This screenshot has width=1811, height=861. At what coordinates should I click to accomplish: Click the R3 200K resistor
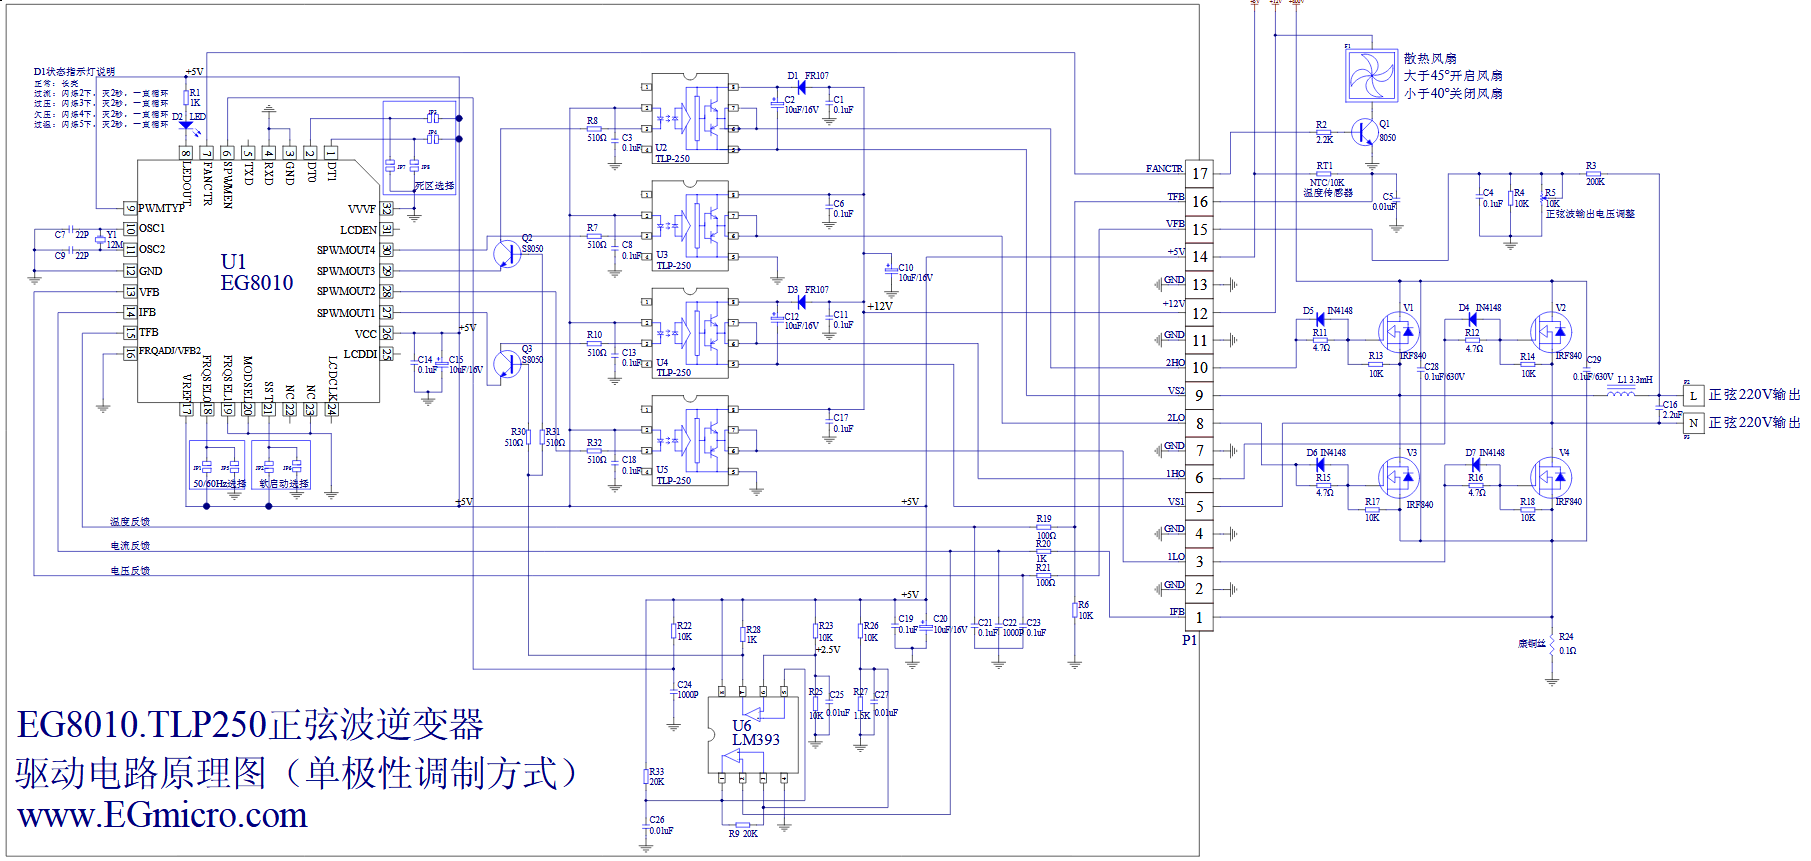(1593, 174)
